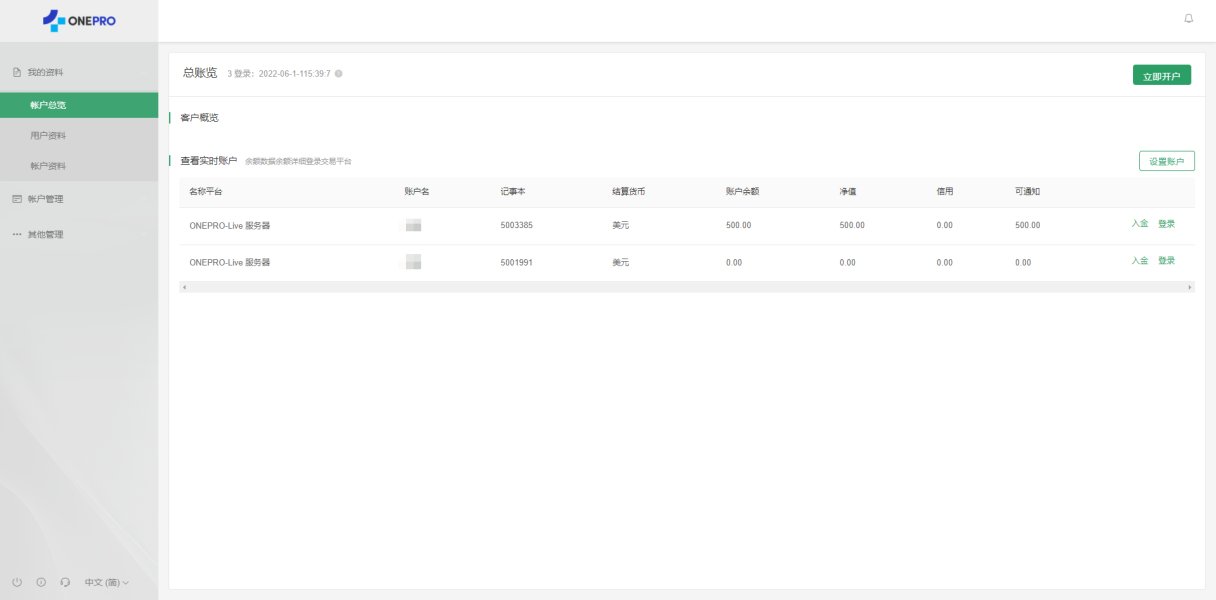Click the 名称平台 column header

tap(205, 191)
